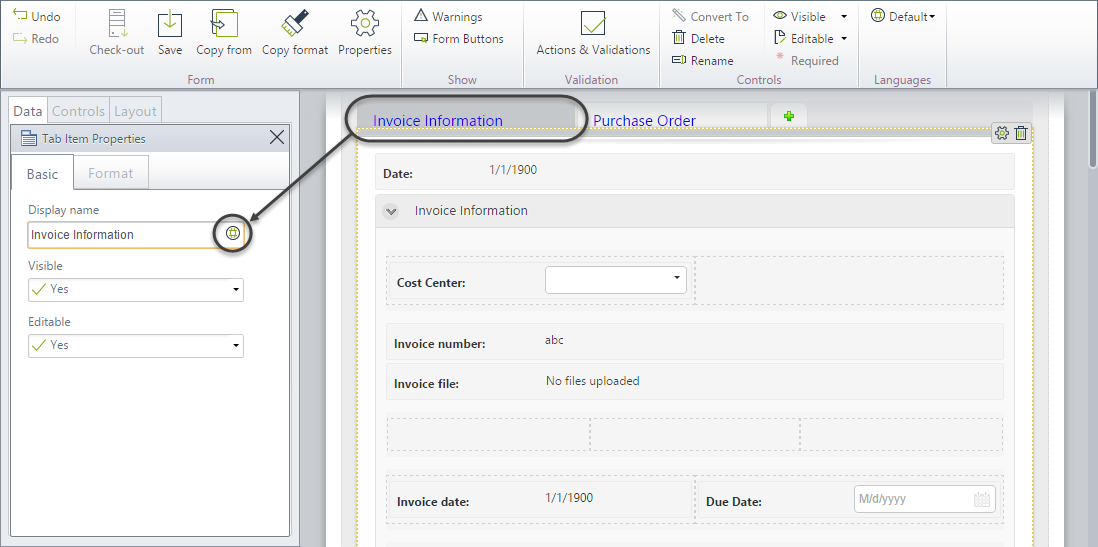Delete the tab container with trash icon
The image size is (1098, 547).
[x=1022, y=132]
